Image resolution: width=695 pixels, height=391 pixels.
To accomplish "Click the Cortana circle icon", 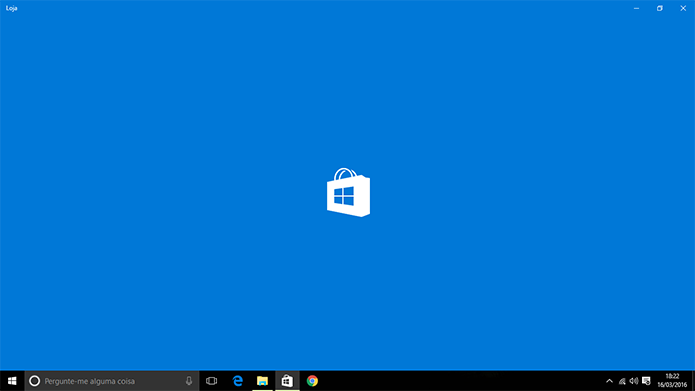I will click(x=35, y=381).
